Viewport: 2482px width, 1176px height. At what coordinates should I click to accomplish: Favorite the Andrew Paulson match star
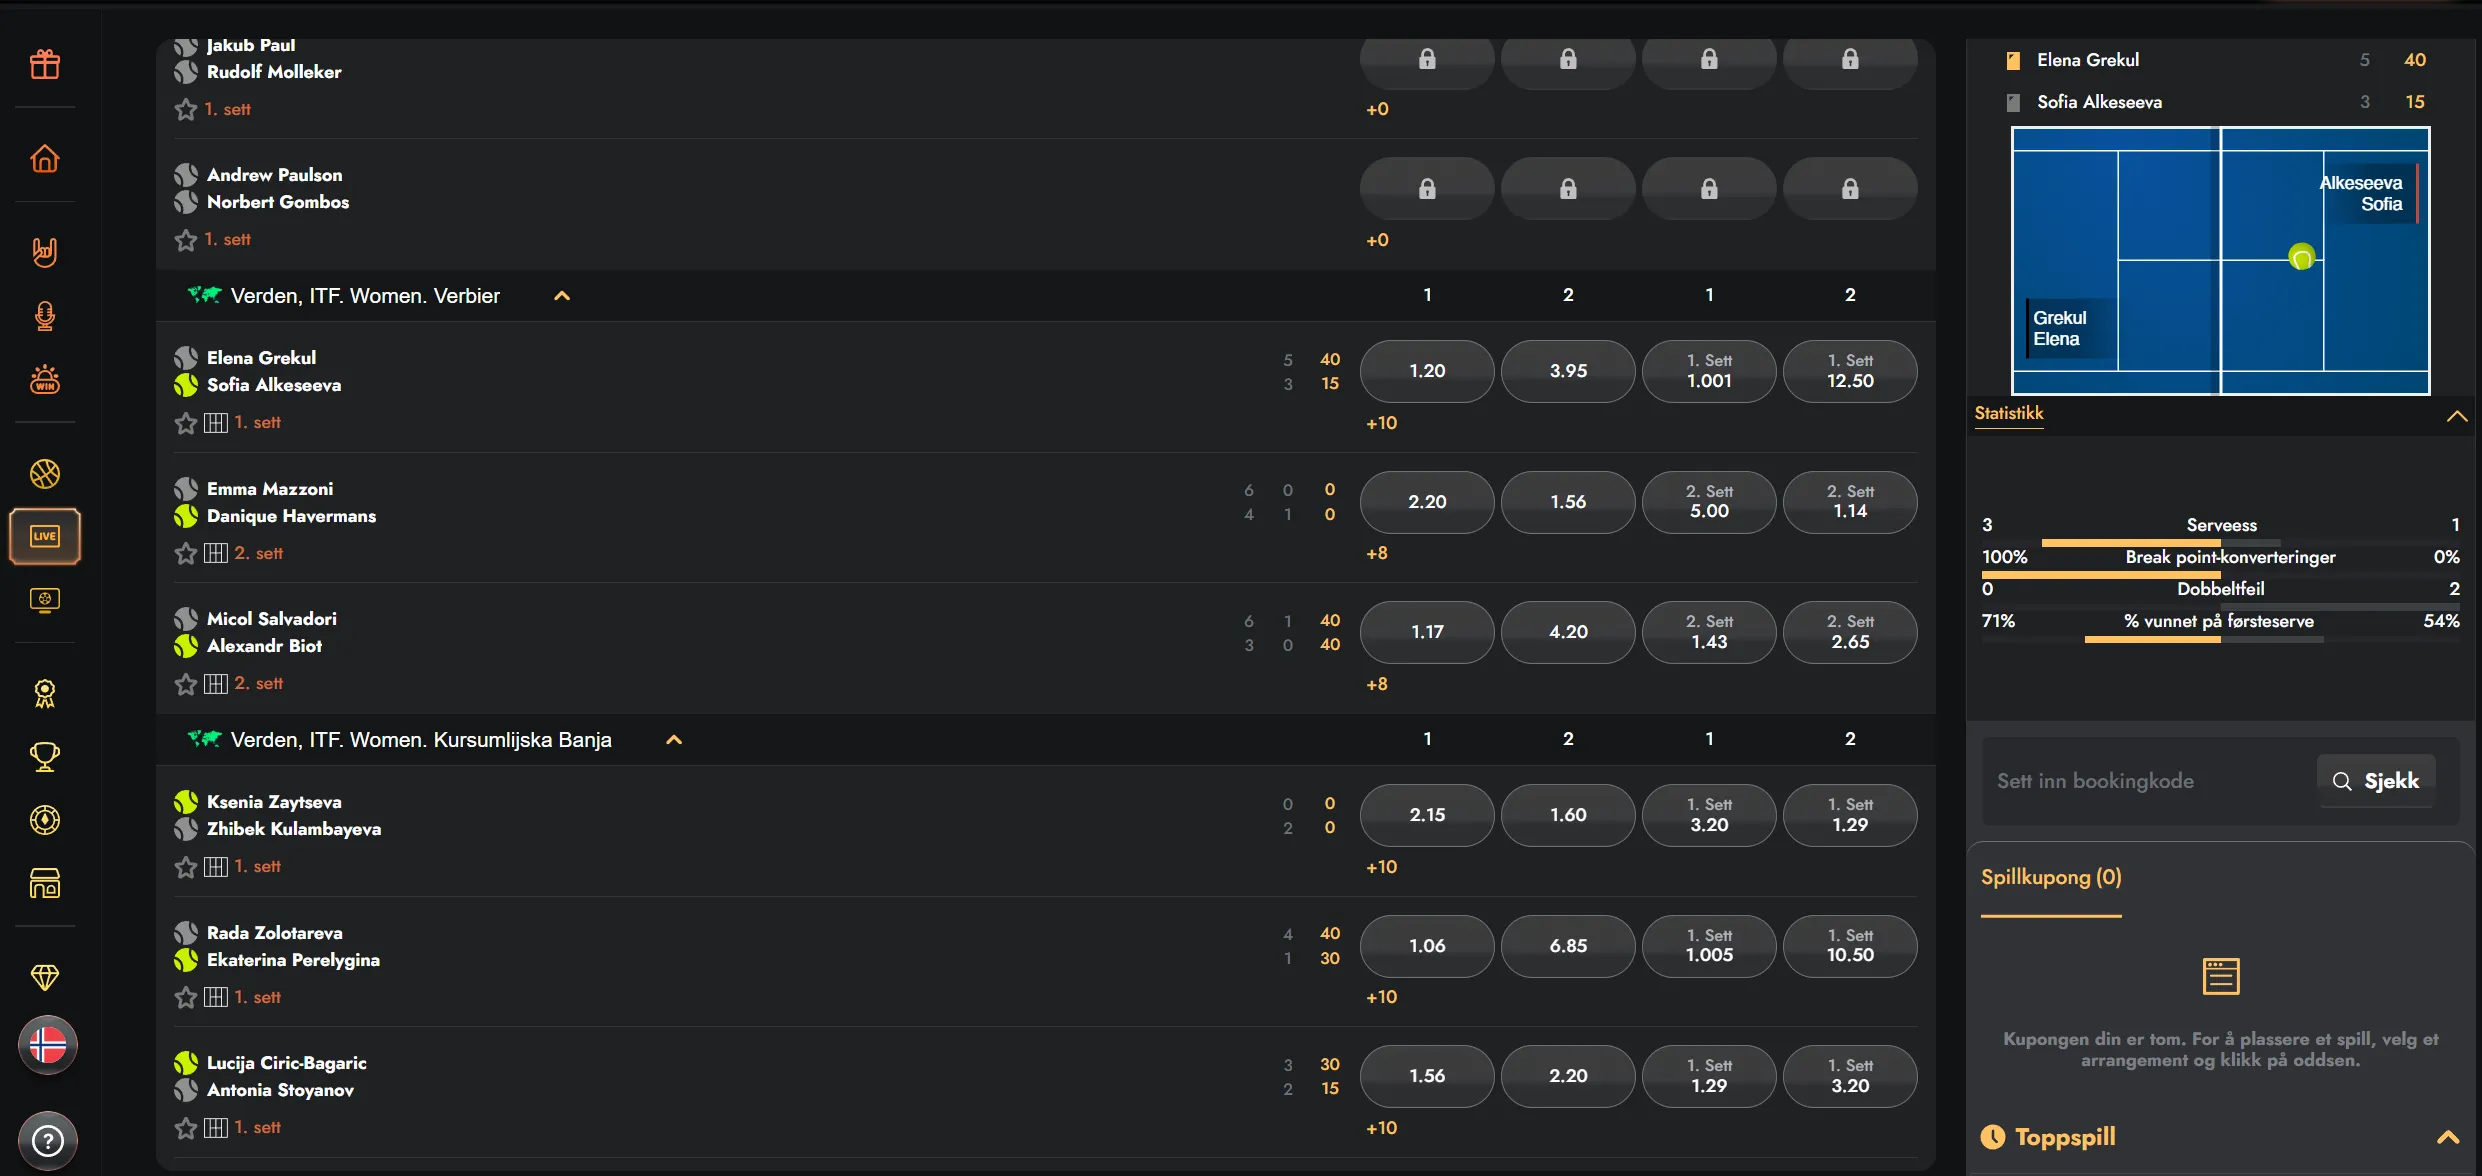[185, 240]
